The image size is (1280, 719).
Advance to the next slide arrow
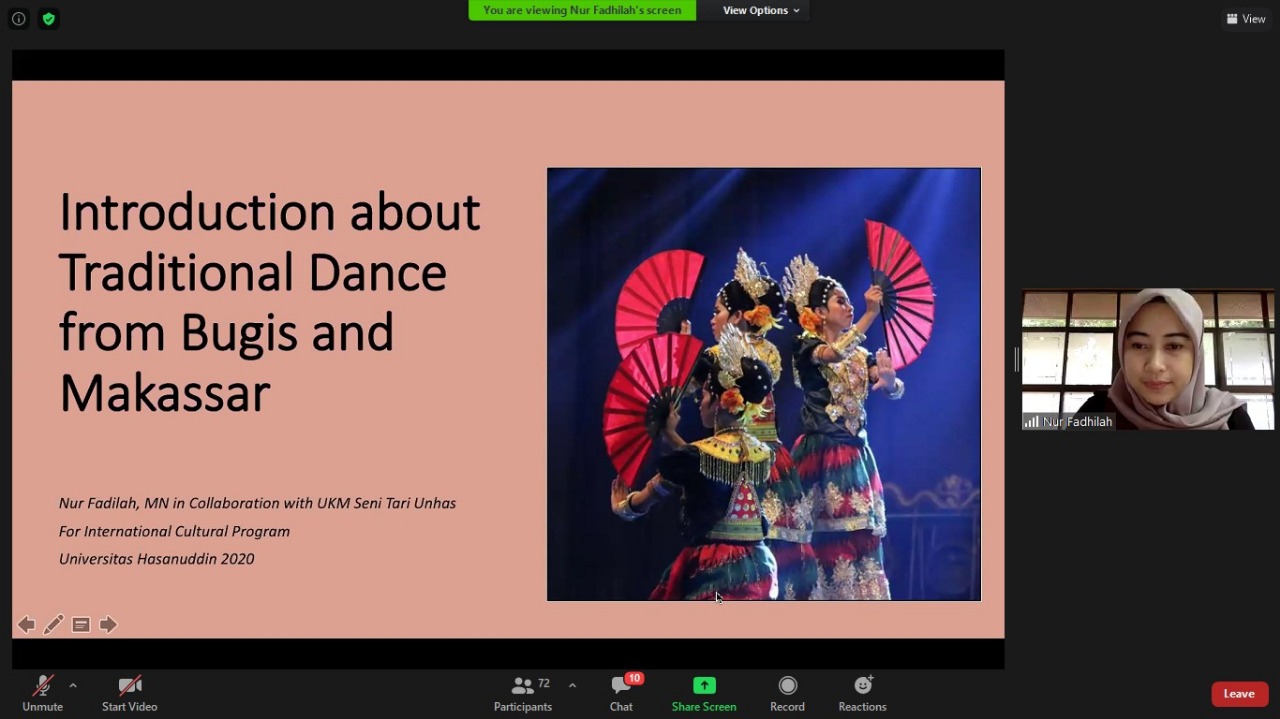click(108, 625)
